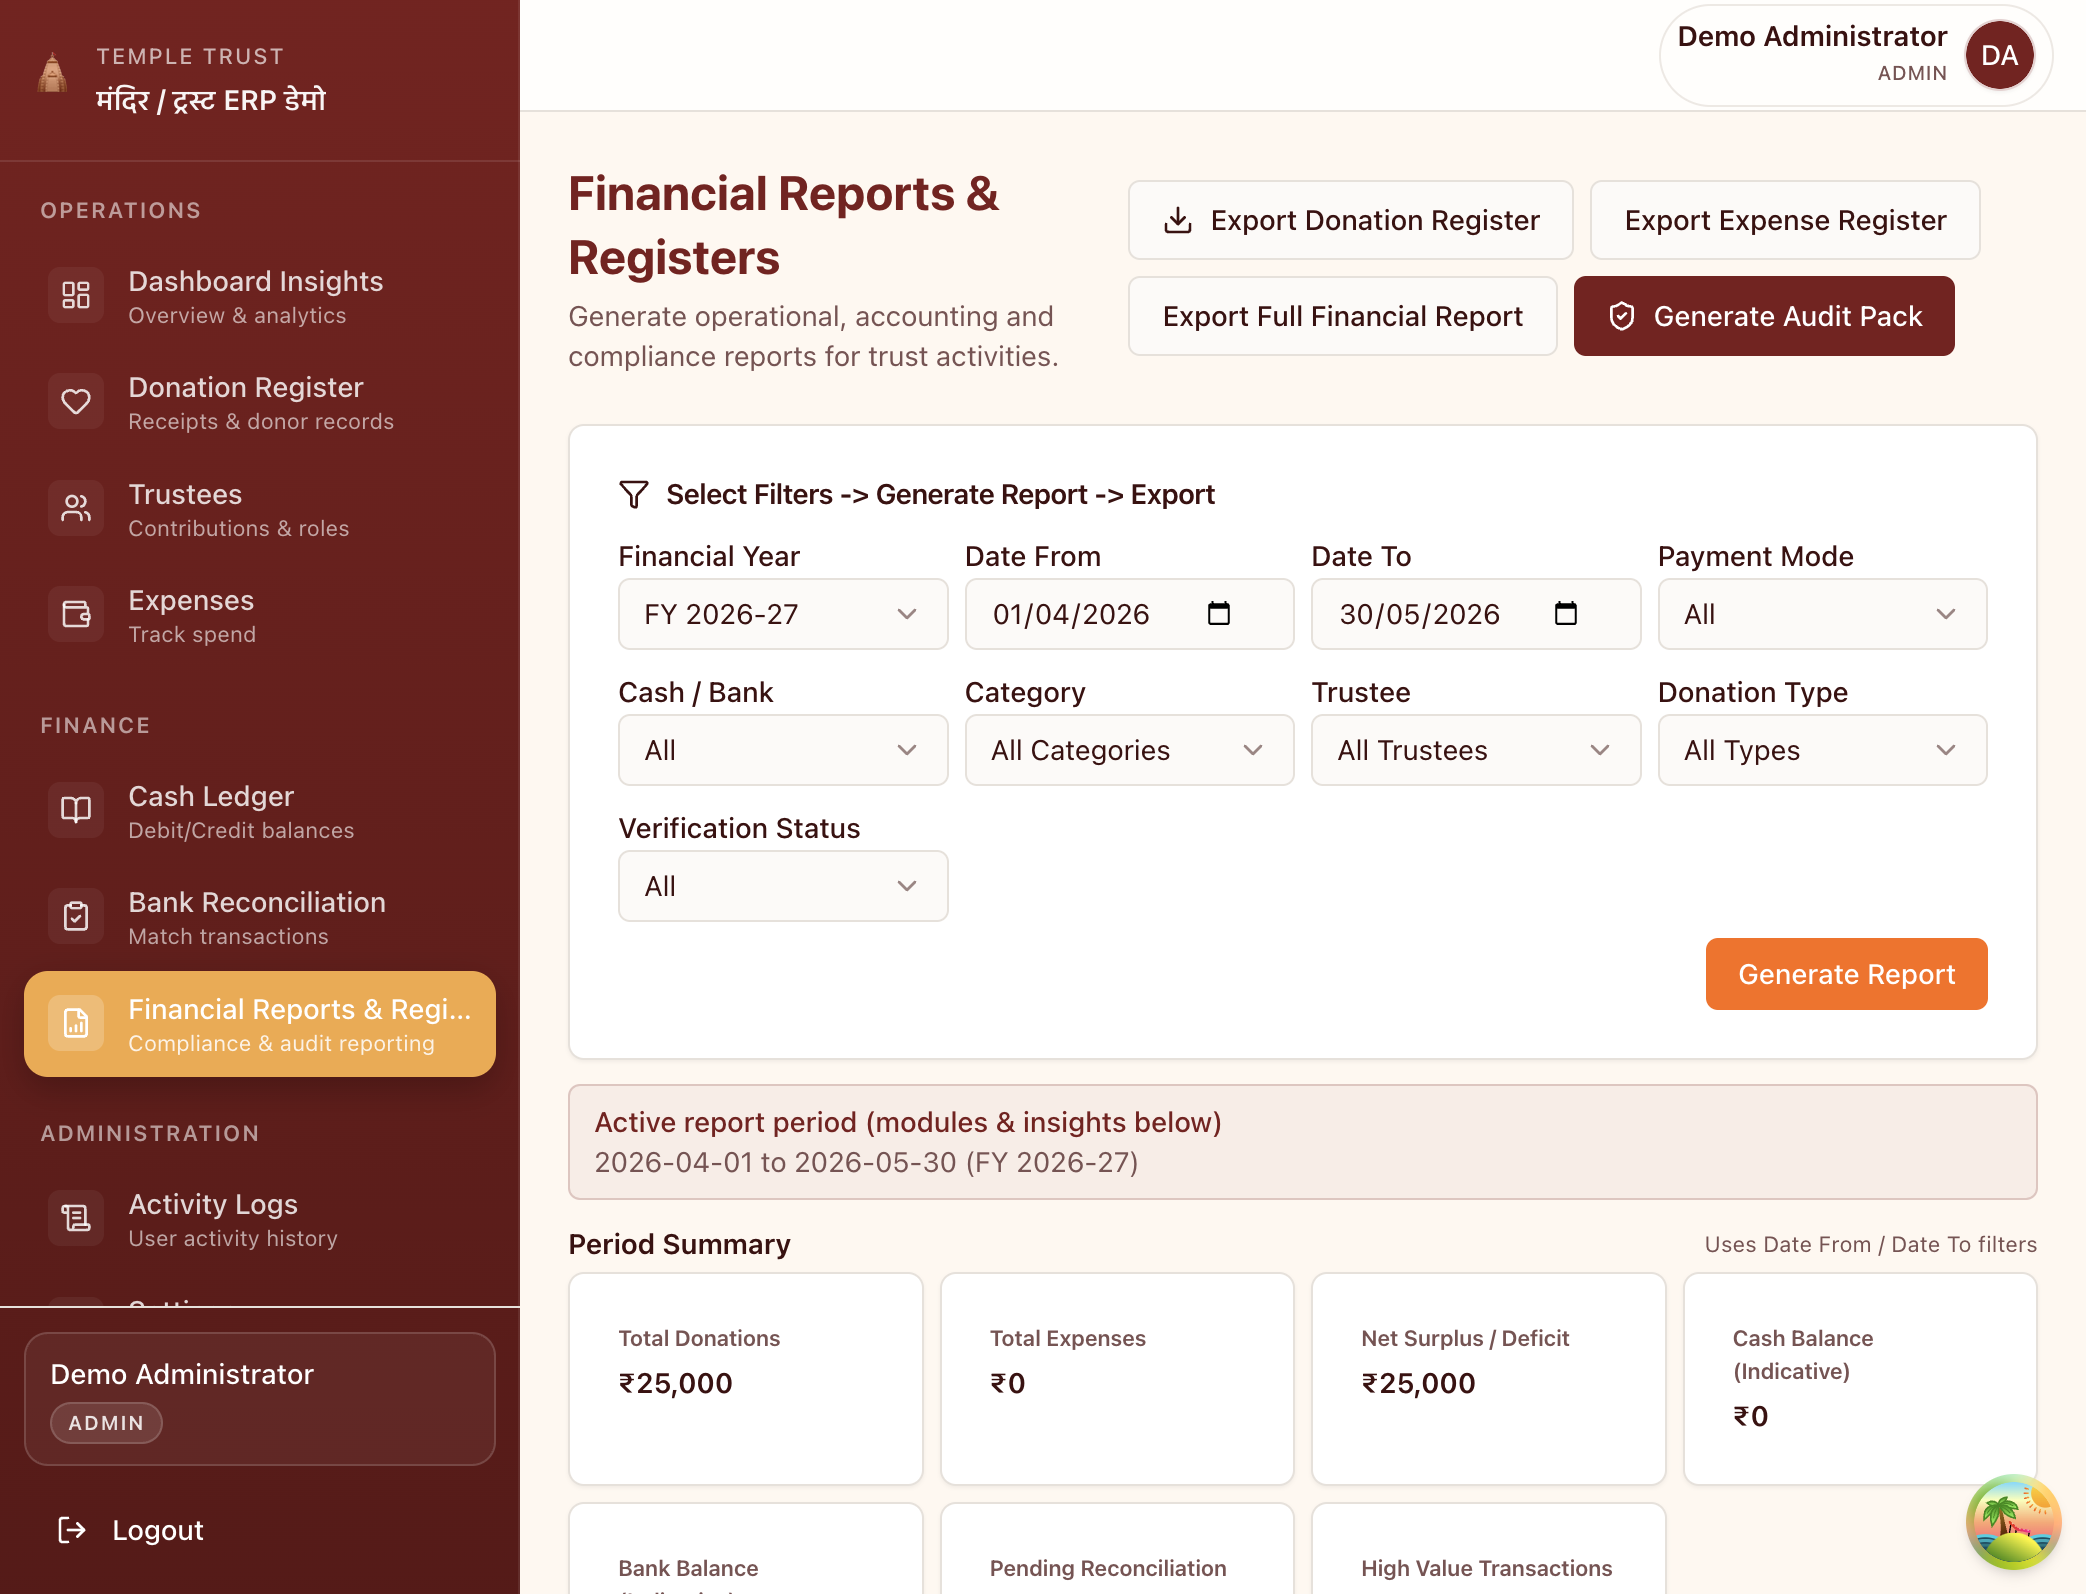Go to Dashboard Insights
This screenshot has height=1594, width=2086.
pos(260,296)
